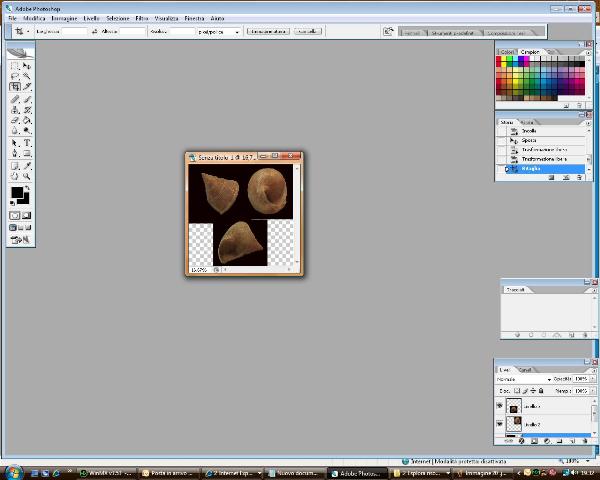The image size is (600, 480).
Task: Swap width and height crop values
Action: (95, 31)
